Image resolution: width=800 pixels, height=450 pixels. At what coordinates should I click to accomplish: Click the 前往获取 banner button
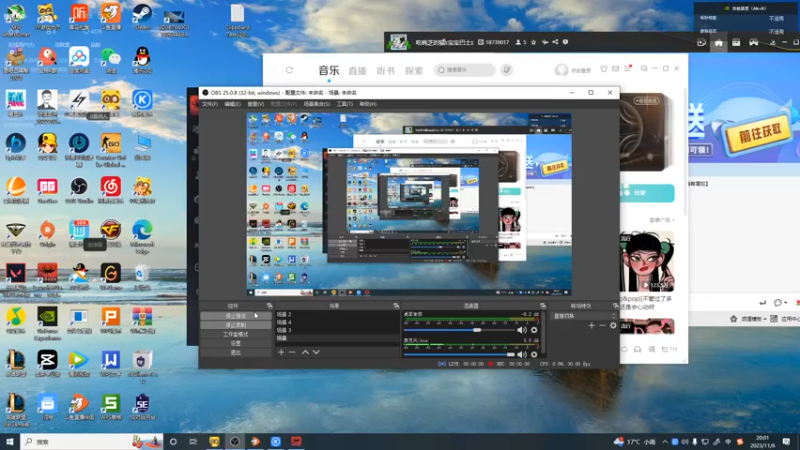[760, 134]
